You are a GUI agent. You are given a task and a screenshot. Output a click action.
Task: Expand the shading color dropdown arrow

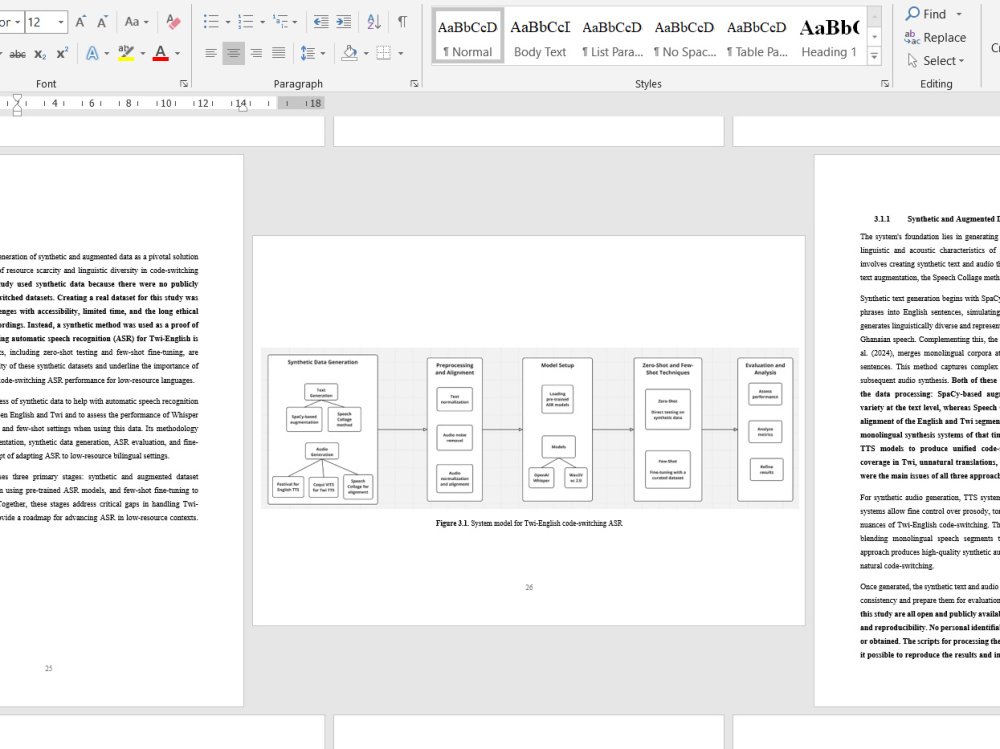[x=366, y=54]
